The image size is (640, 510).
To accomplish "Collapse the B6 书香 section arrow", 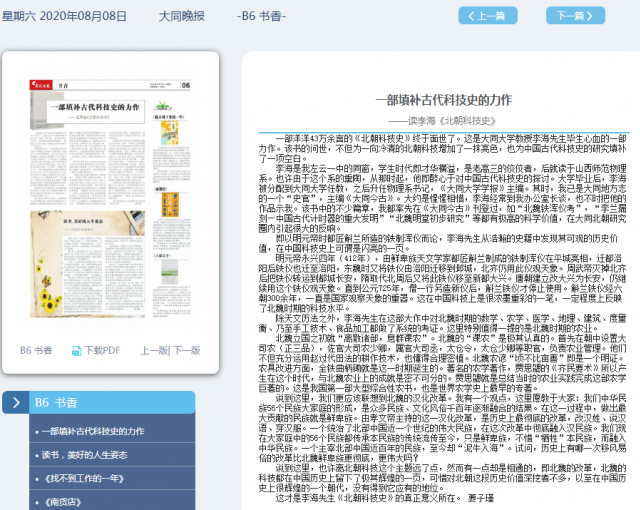I will pos(16,403).
